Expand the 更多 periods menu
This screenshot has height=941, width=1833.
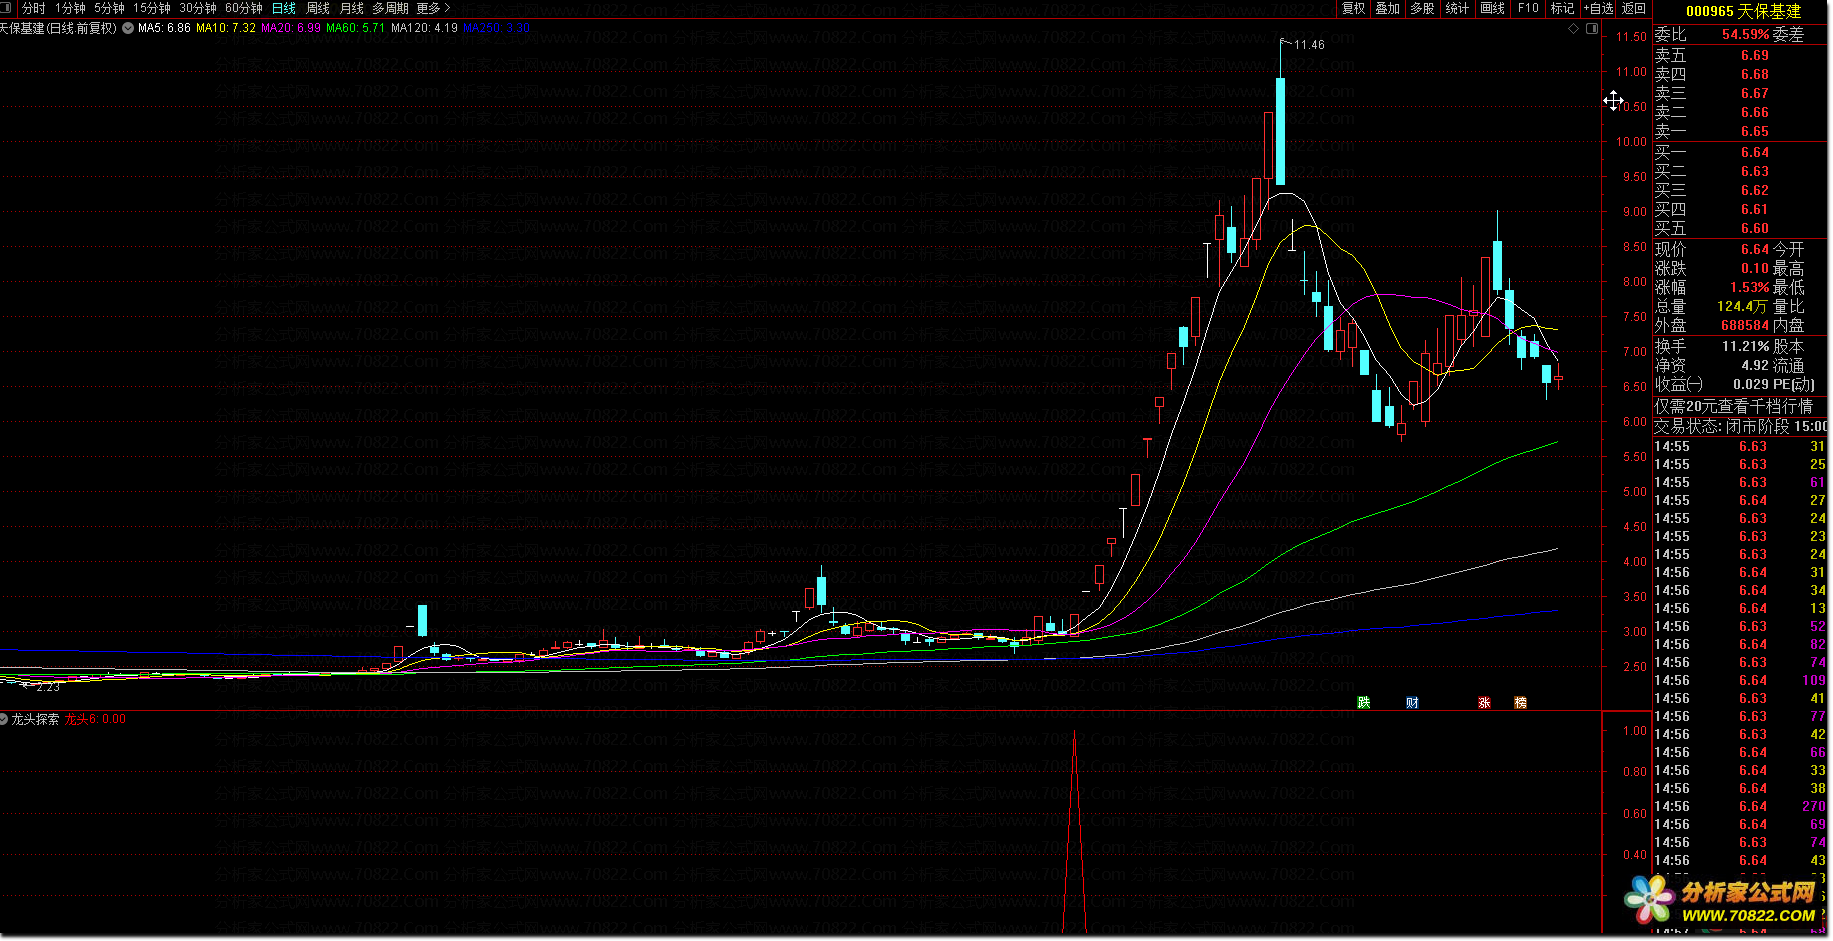point(433,8)
